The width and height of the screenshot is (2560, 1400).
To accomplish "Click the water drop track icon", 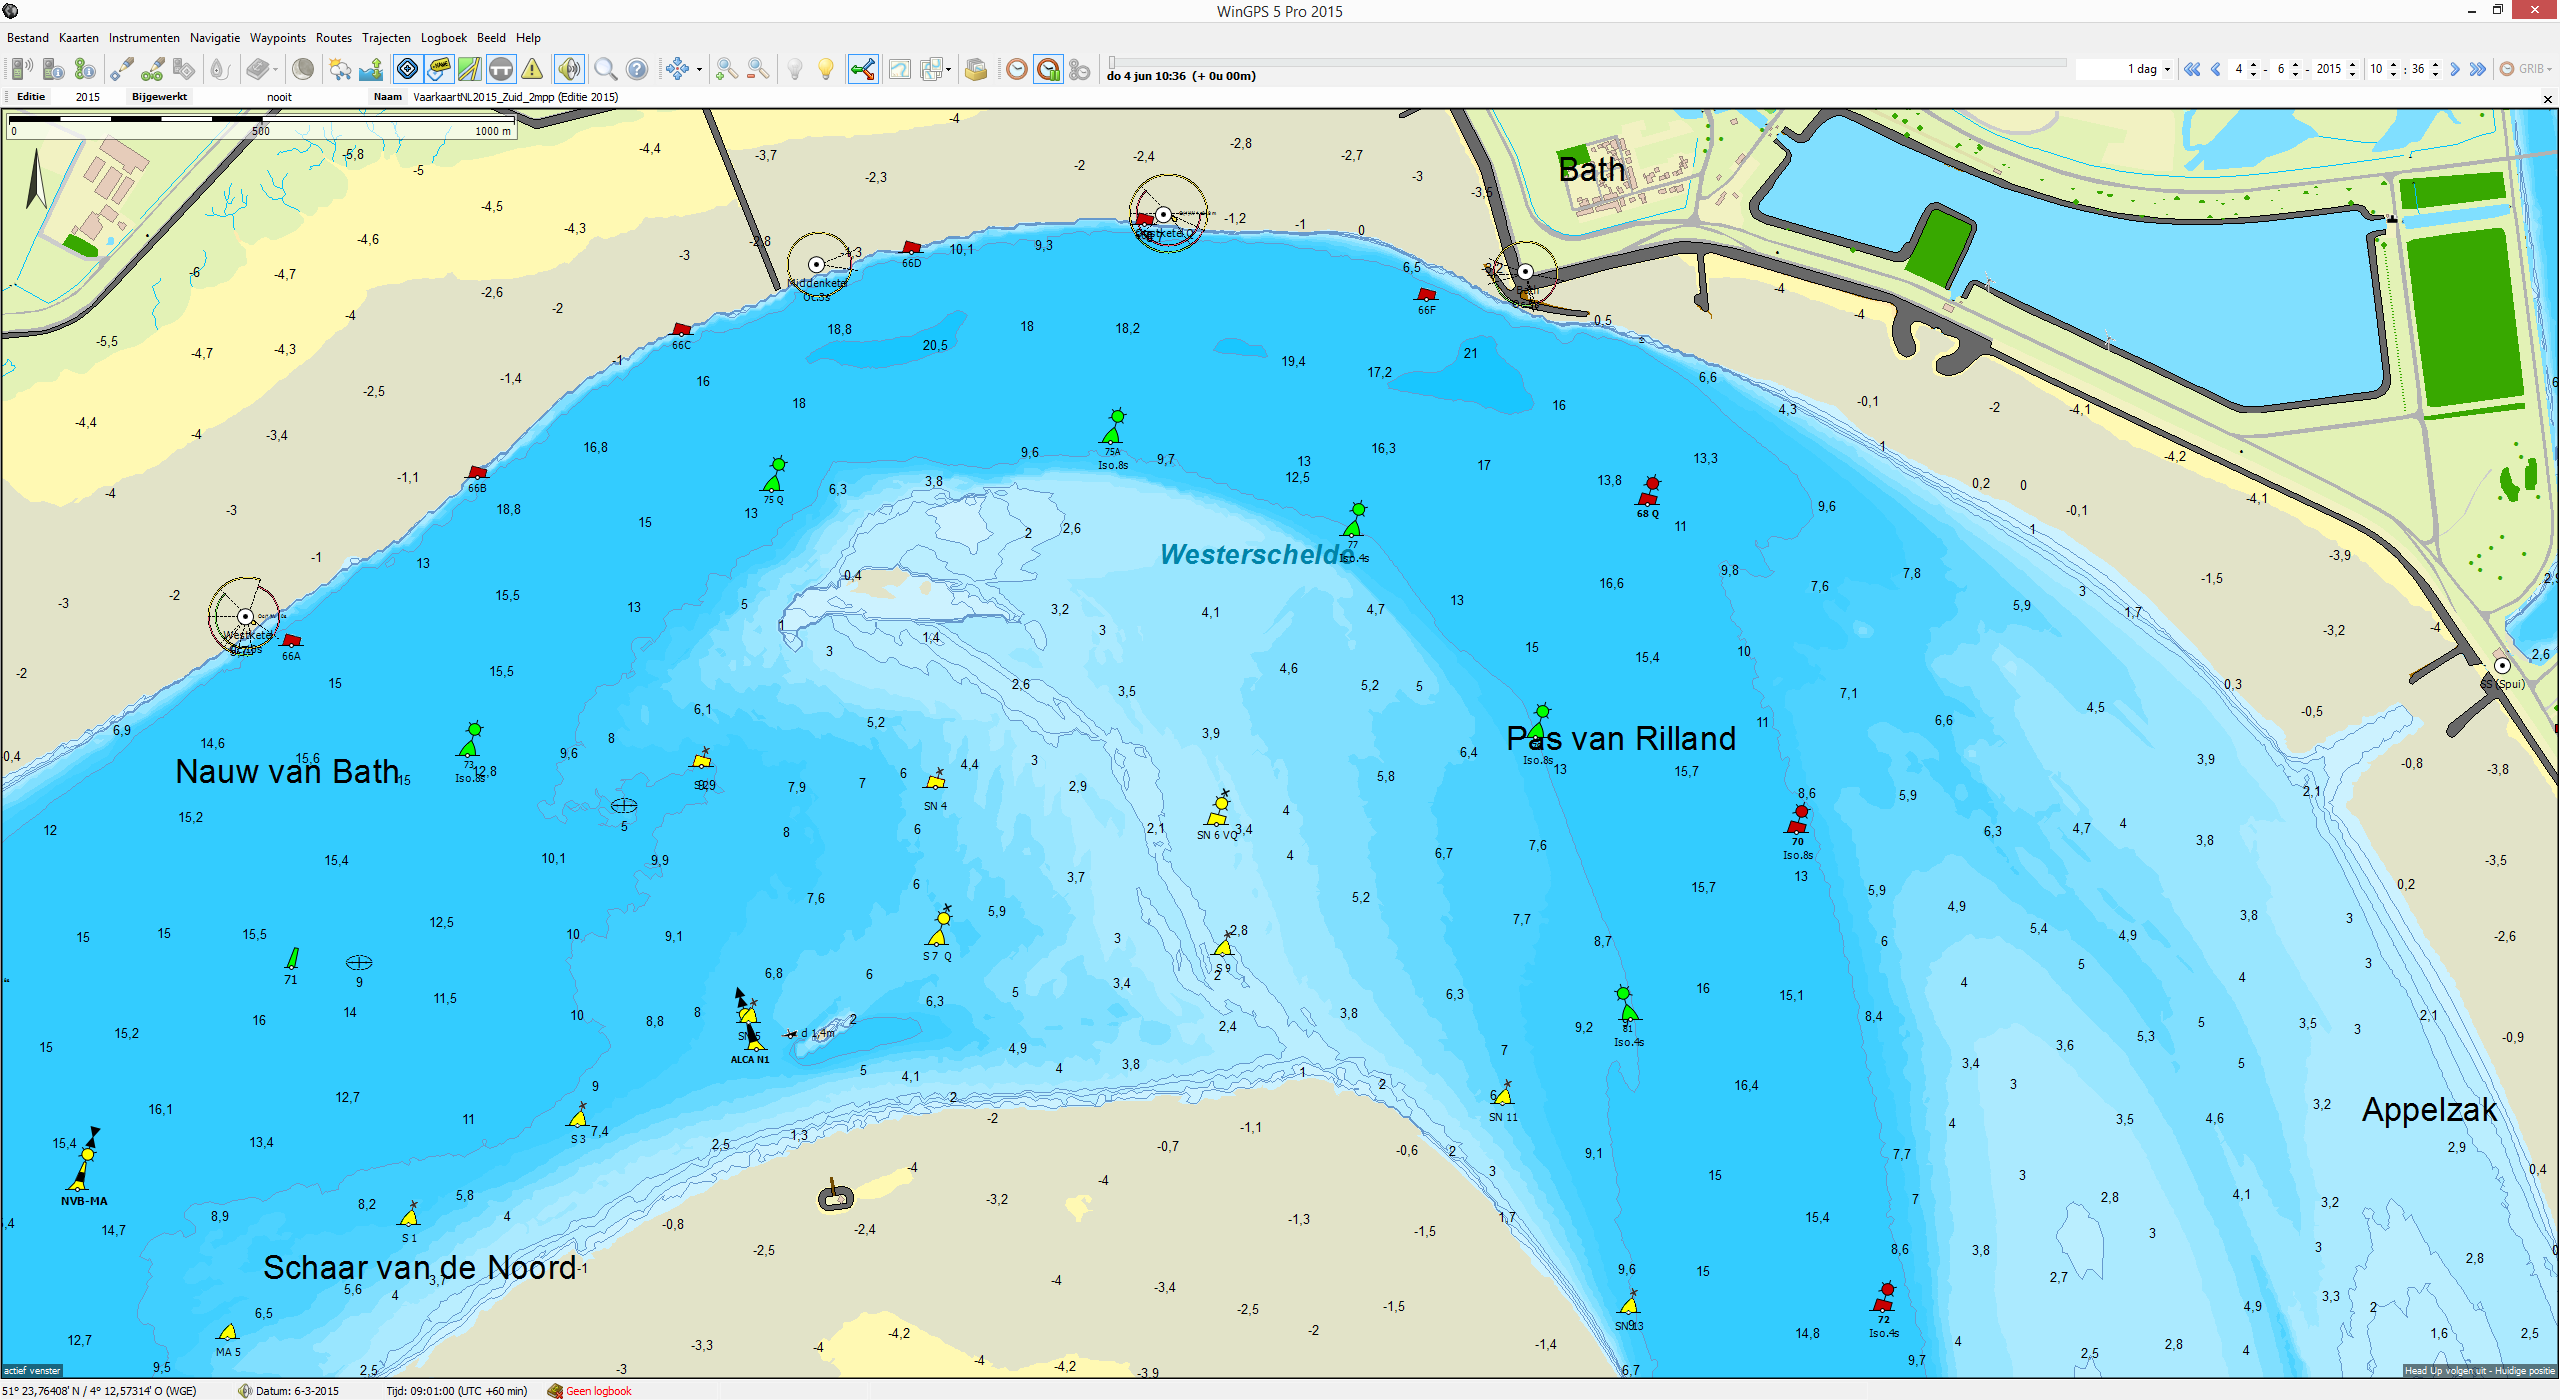I will point(220,69).
